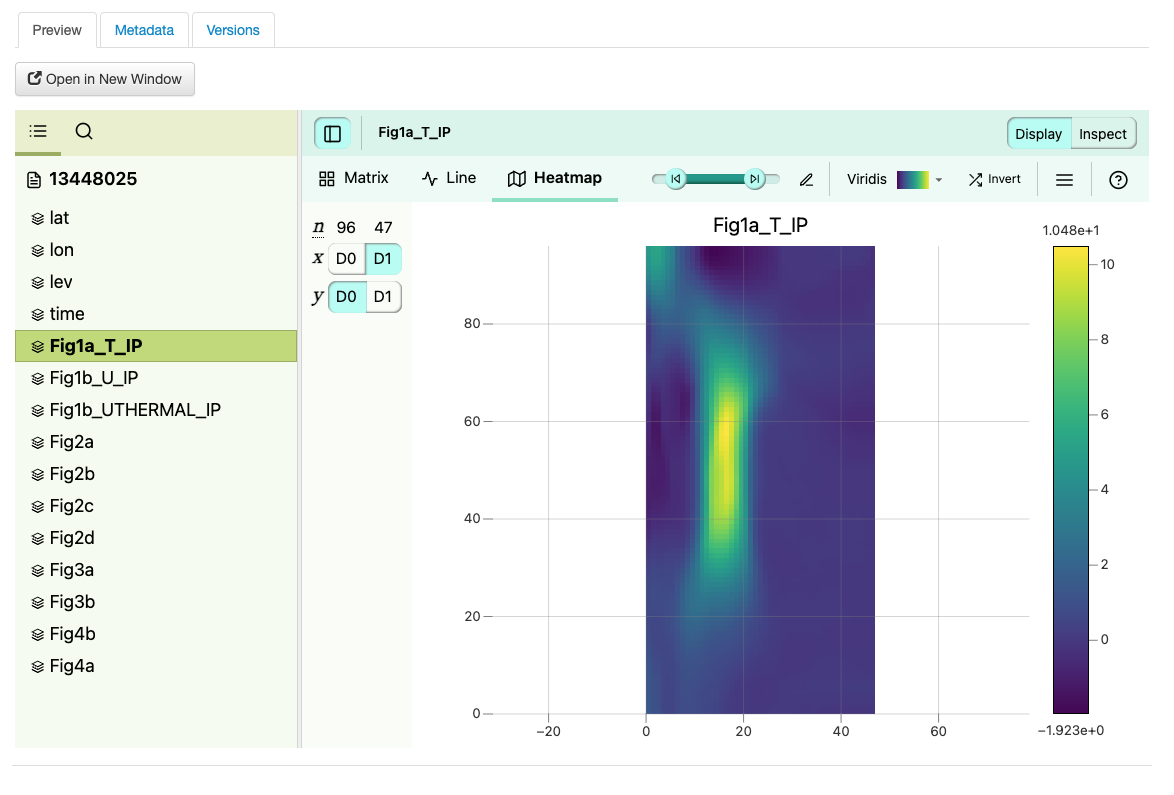Image resolution: width=1174 pixels, height=795 pixels.
Task: Select D0 for the x axis
Action: coord(346,259)
